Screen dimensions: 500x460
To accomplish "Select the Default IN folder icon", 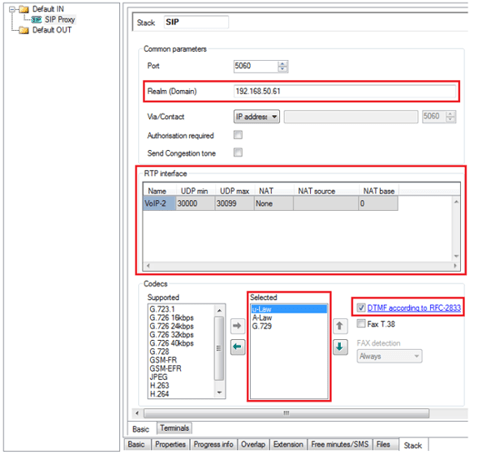I will (x=24, y=9).
